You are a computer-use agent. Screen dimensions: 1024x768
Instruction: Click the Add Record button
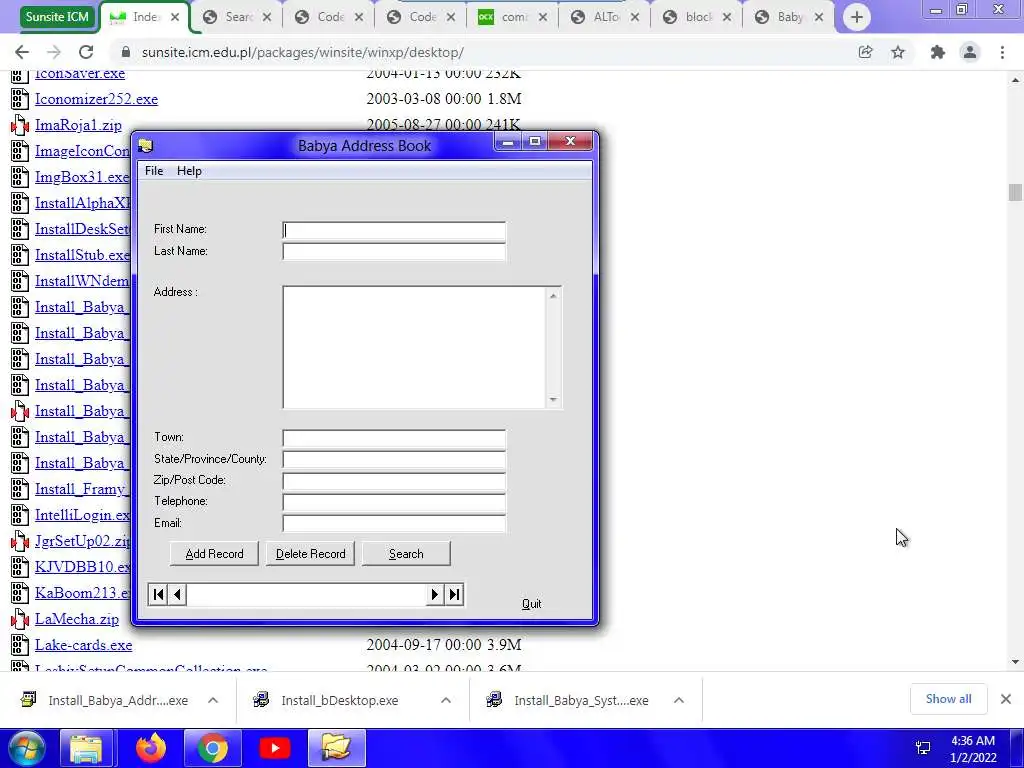[x=214, y=554]
